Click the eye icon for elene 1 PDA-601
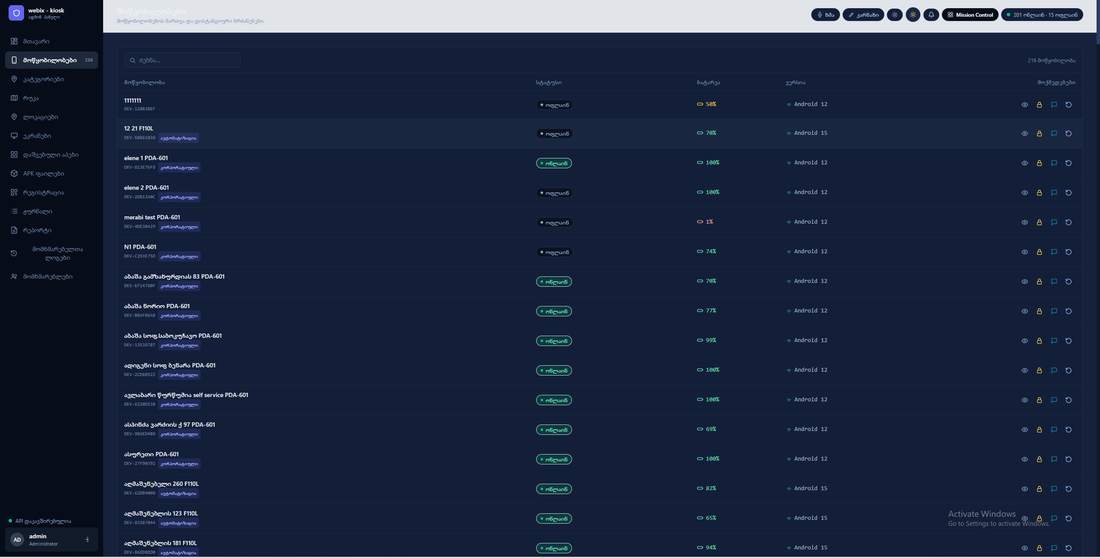 coord(1024,163)
